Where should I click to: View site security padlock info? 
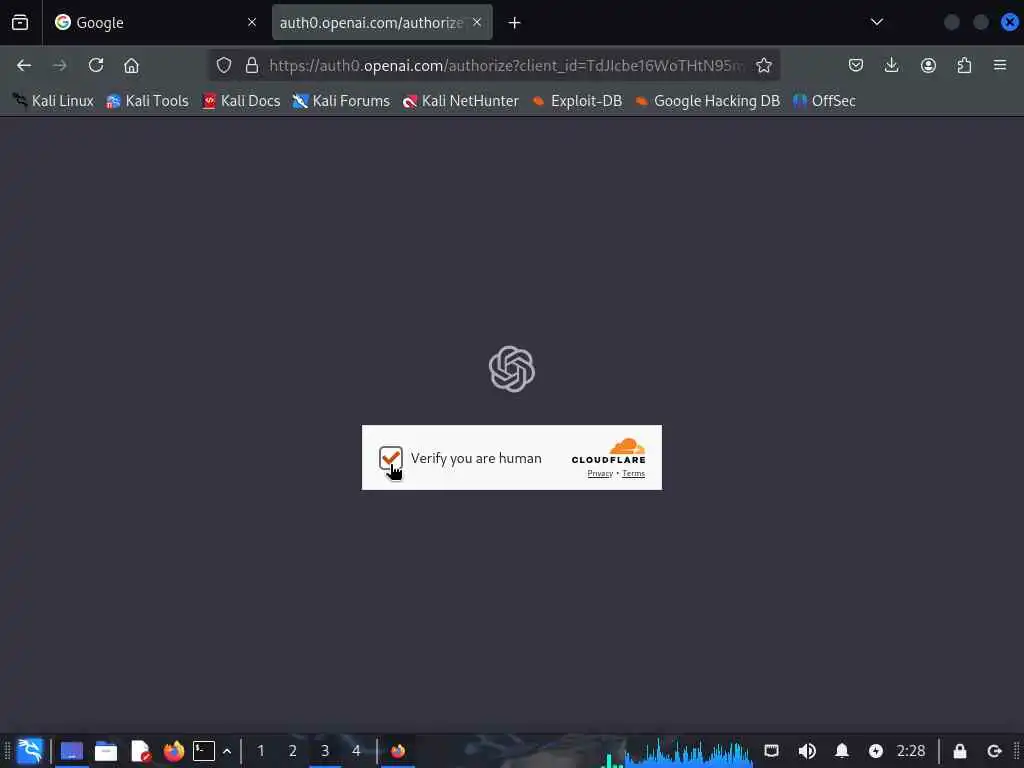251,65
